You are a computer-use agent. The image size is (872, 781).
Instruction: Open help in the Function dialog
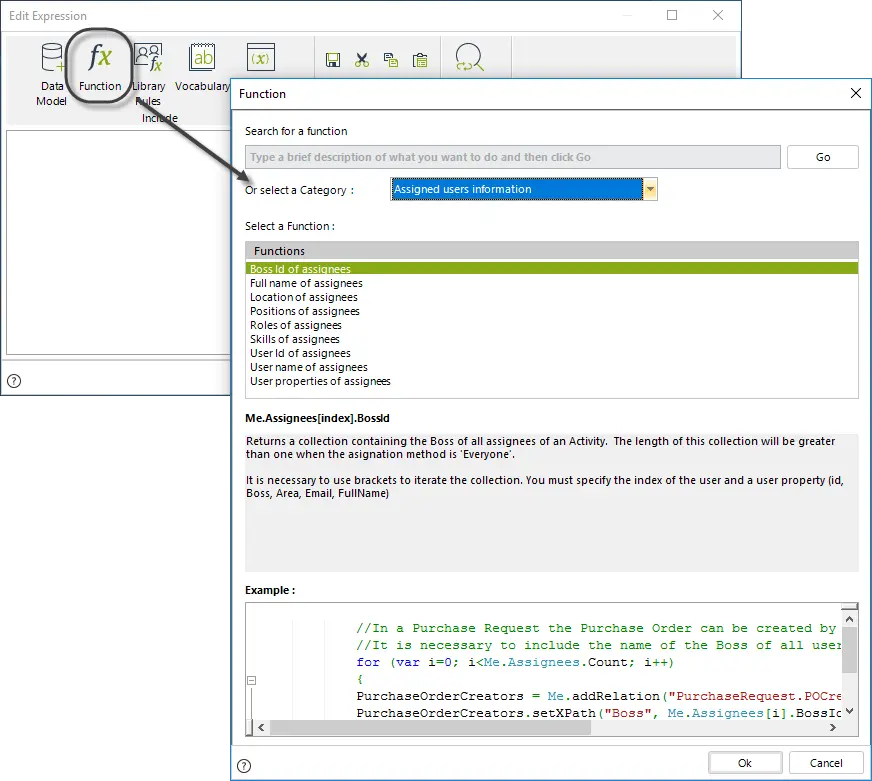[x=244, y=766]
